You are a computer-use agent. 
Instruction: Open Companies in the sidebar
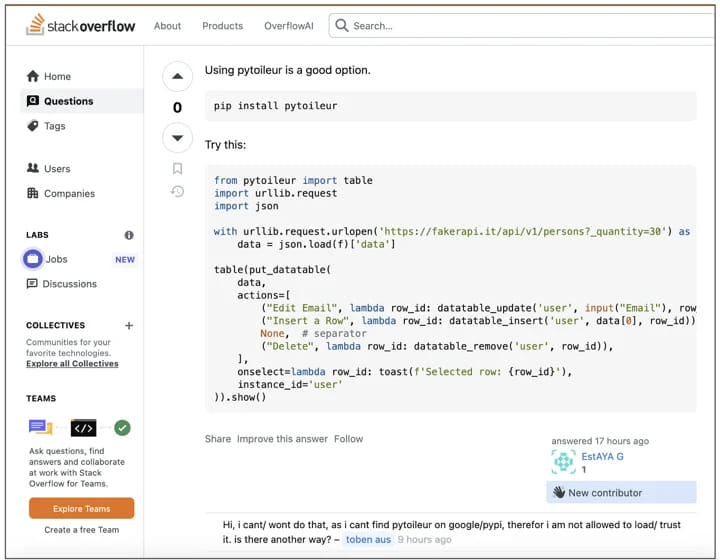point(69,193)
